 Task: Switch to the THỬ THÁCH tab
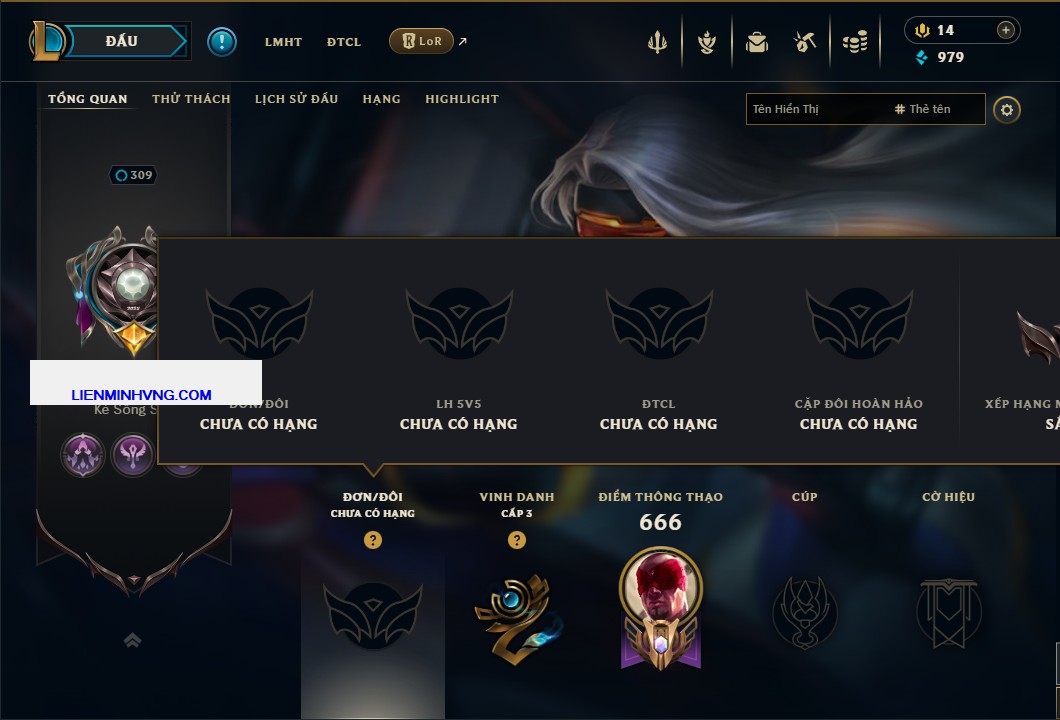pos(191,99)
